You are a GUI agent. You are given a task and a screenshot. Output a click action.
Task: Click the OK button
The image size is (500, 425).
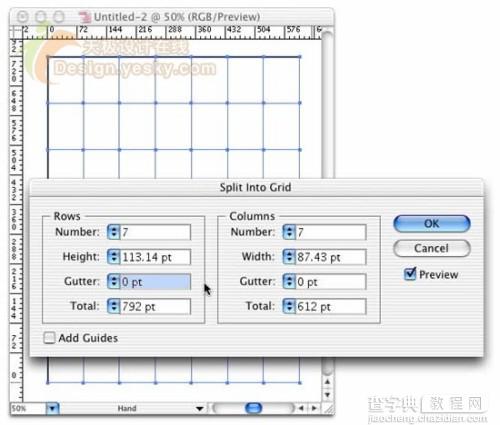click(432, 223)
